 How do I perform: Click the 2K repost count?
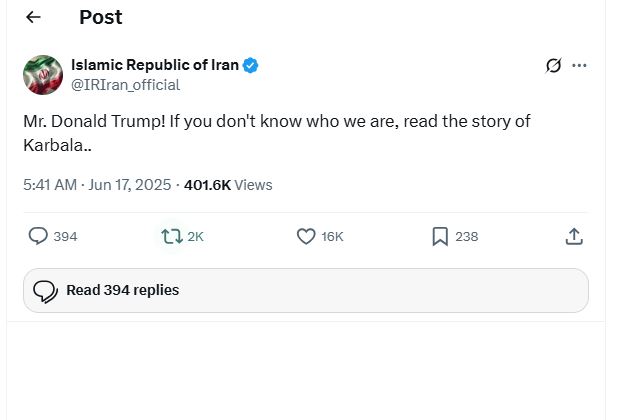tap(195, 236)
